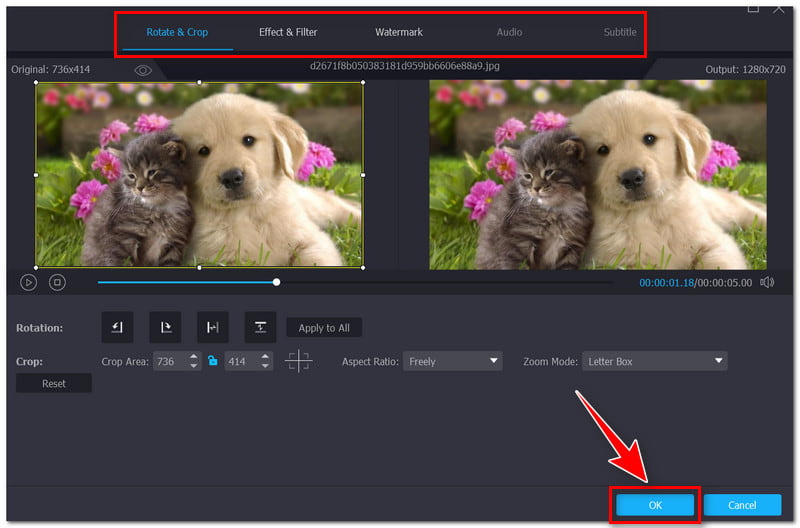Toggle the crop aspect lock icon
Image resolution: width=800 pixels, height=528 pixels.
click(x=212, y=361)
